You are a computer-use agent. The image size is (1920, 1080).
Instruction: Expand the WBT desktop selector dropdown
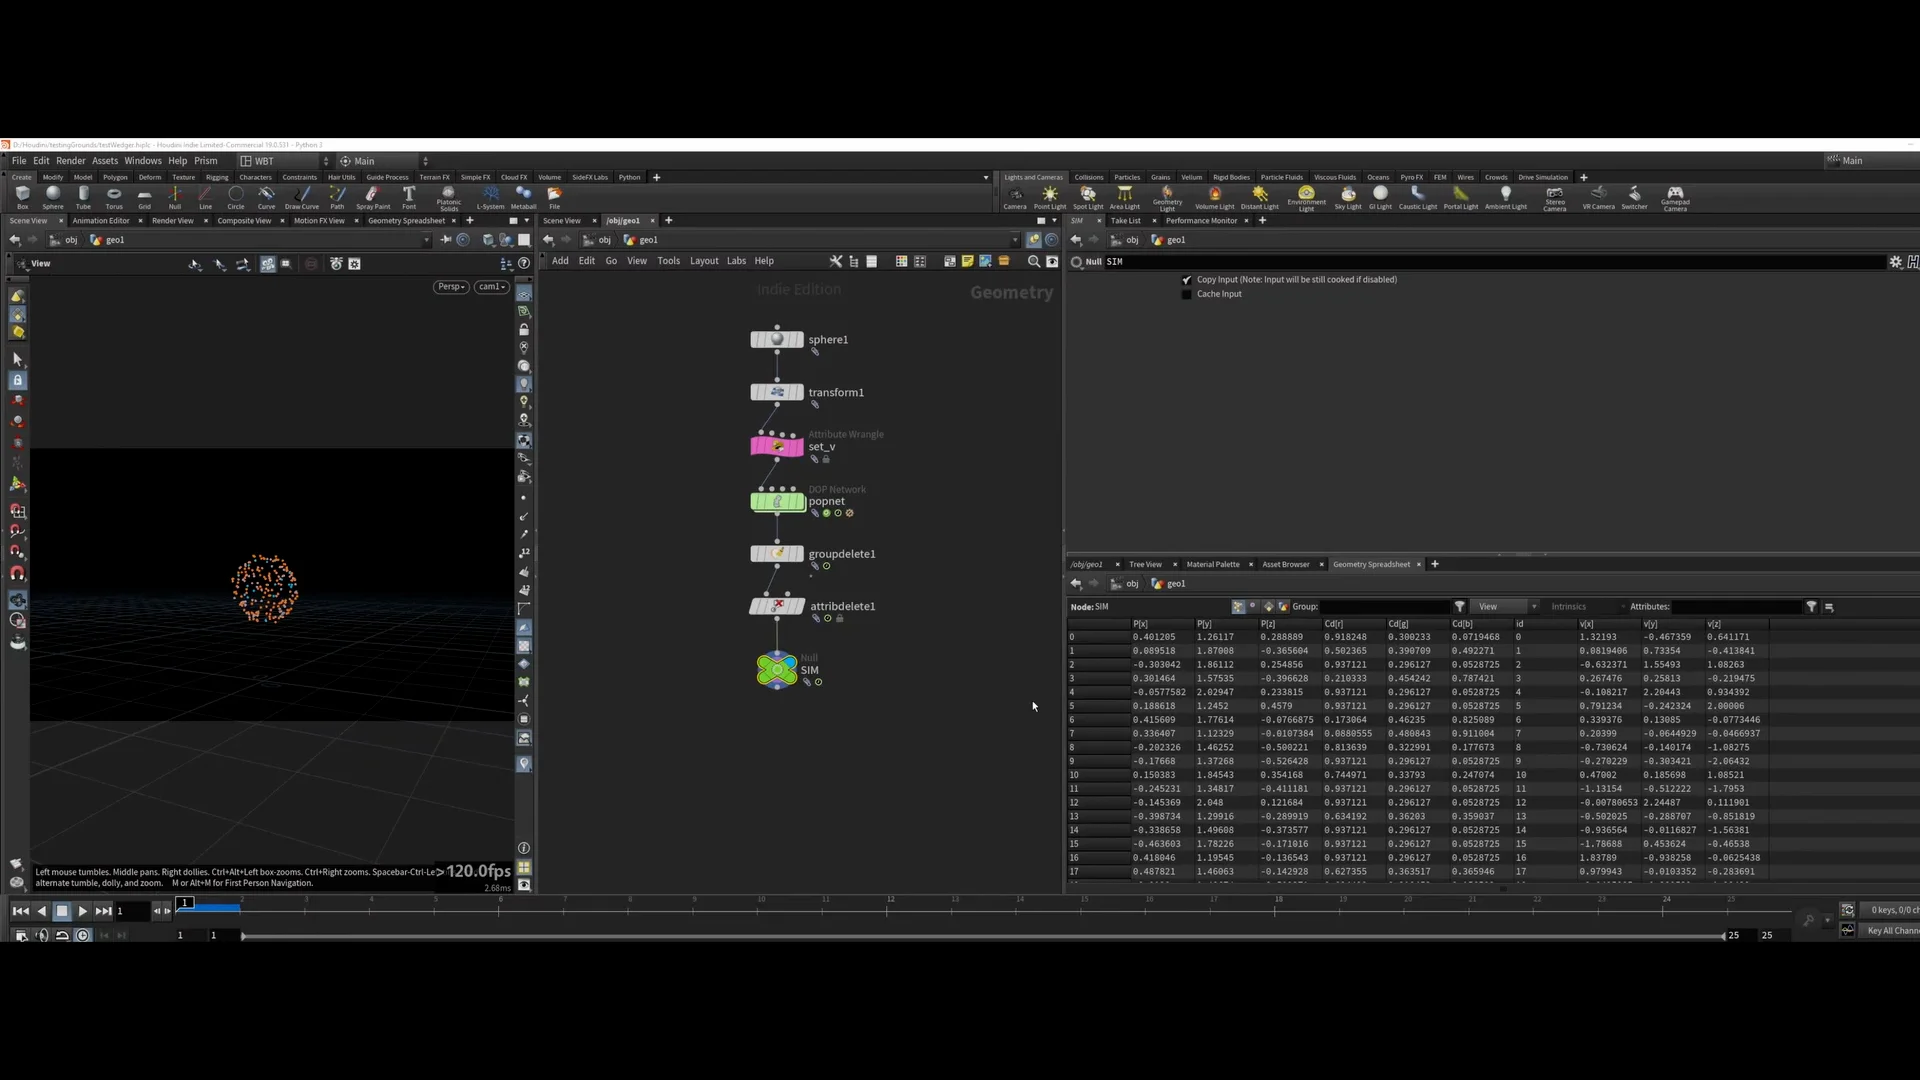(285, 161)
